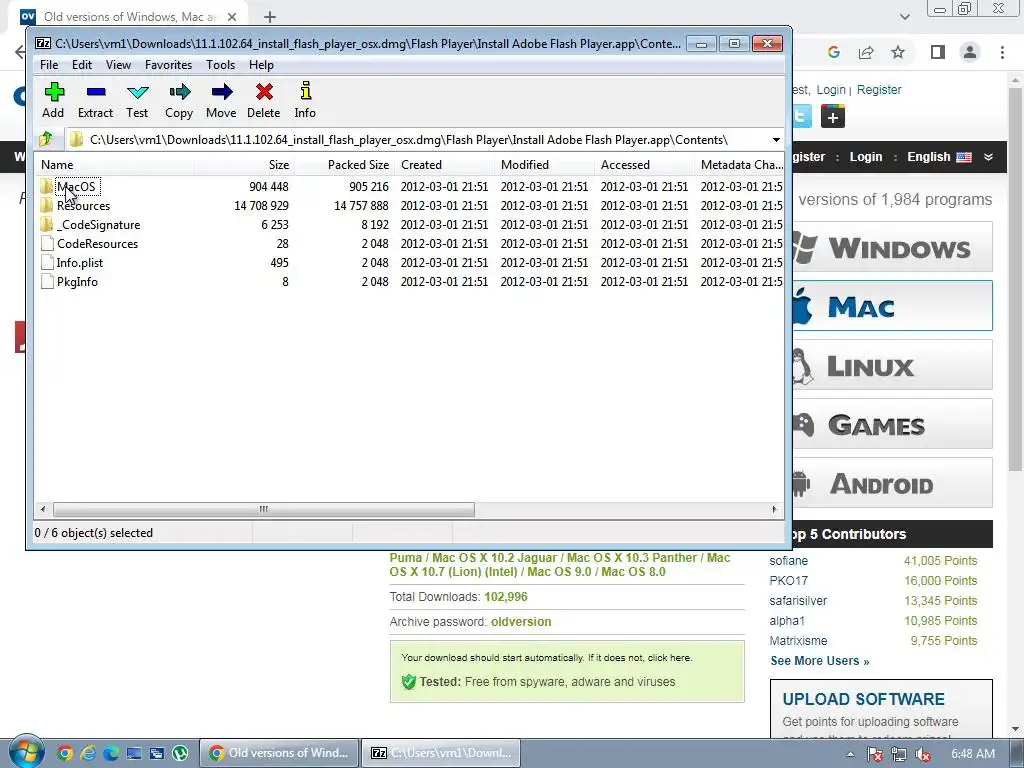Go up one folder level icon
The height and width of the screenshot is (768, 1024).
pos(46,139)
